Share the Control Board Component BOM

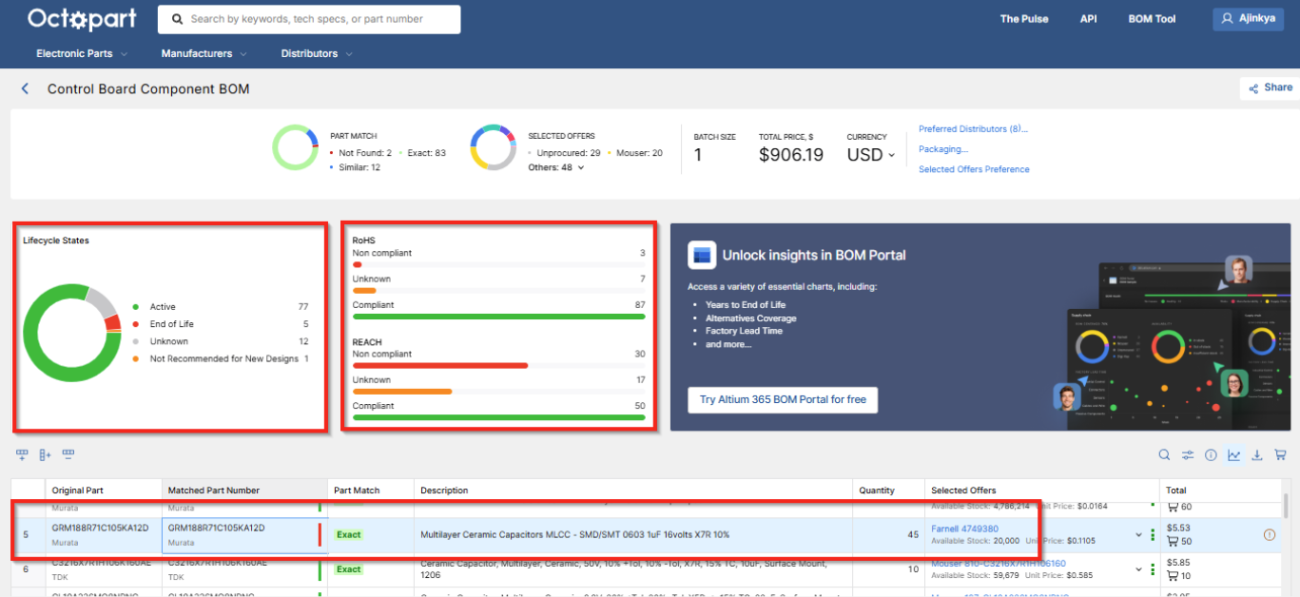1268,88
